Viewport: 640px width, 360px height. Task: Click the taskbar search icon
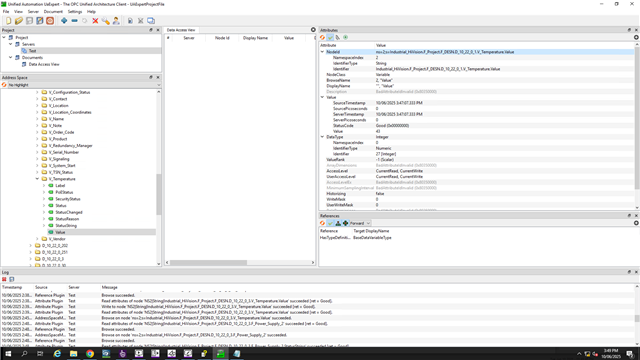(x=24, y=353)
